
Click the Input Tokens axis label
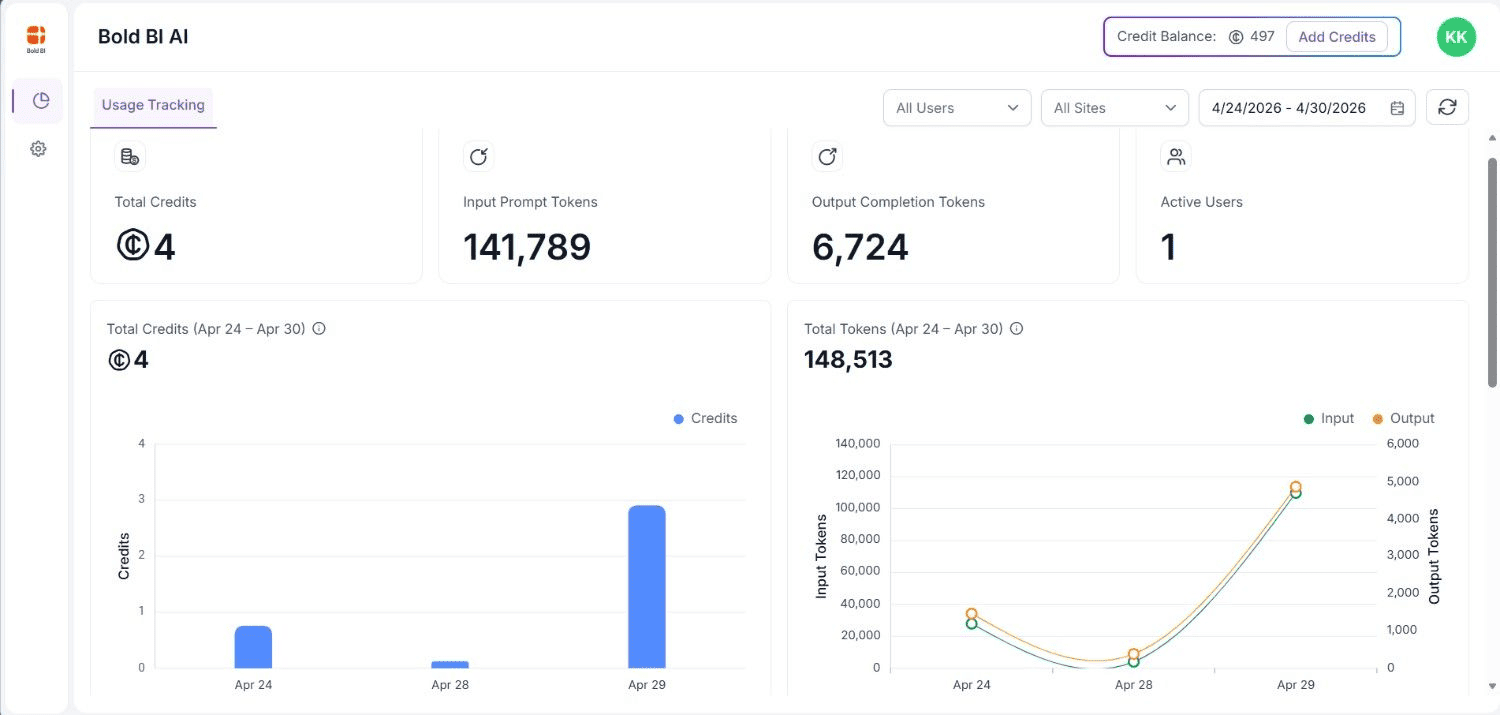click(x=822, y=556)
